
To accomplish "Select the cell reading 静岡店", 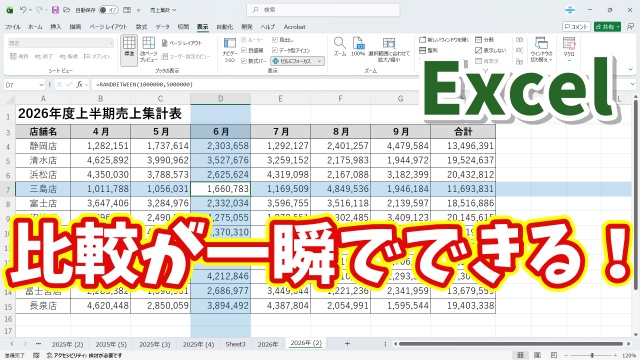I will point(43,146).
